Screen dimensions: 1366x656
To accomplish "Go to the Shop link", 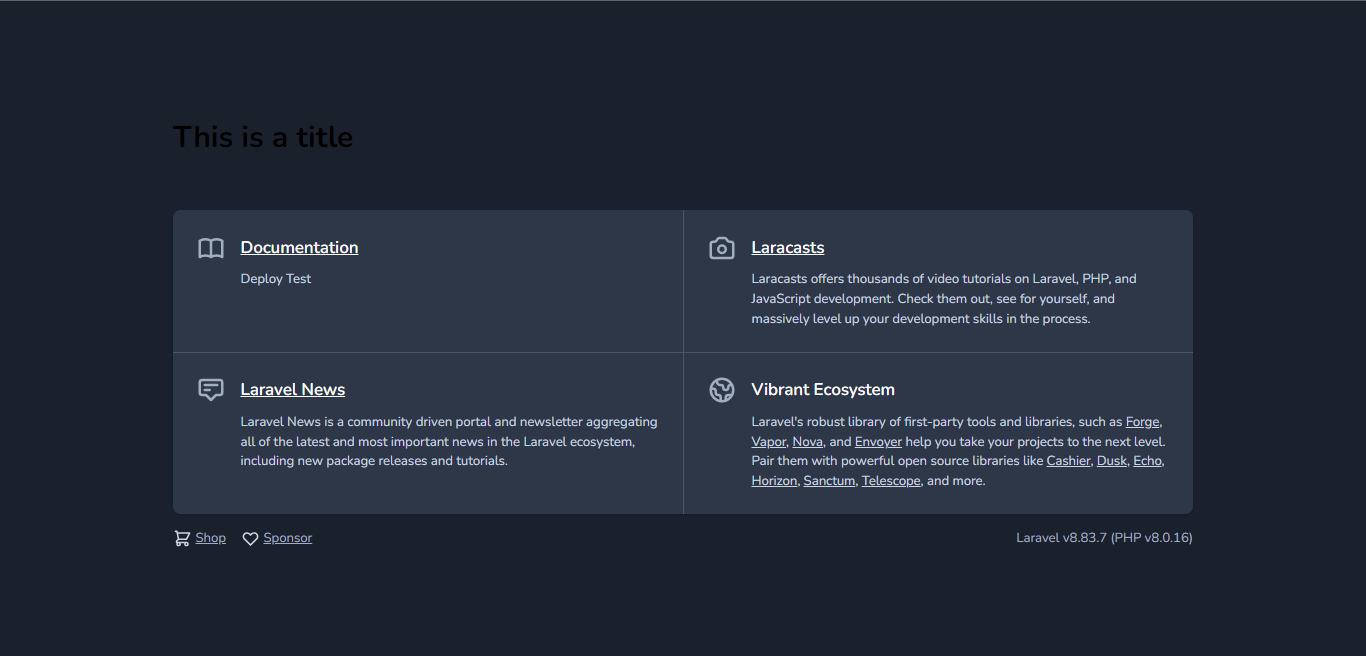I will 210,538.
